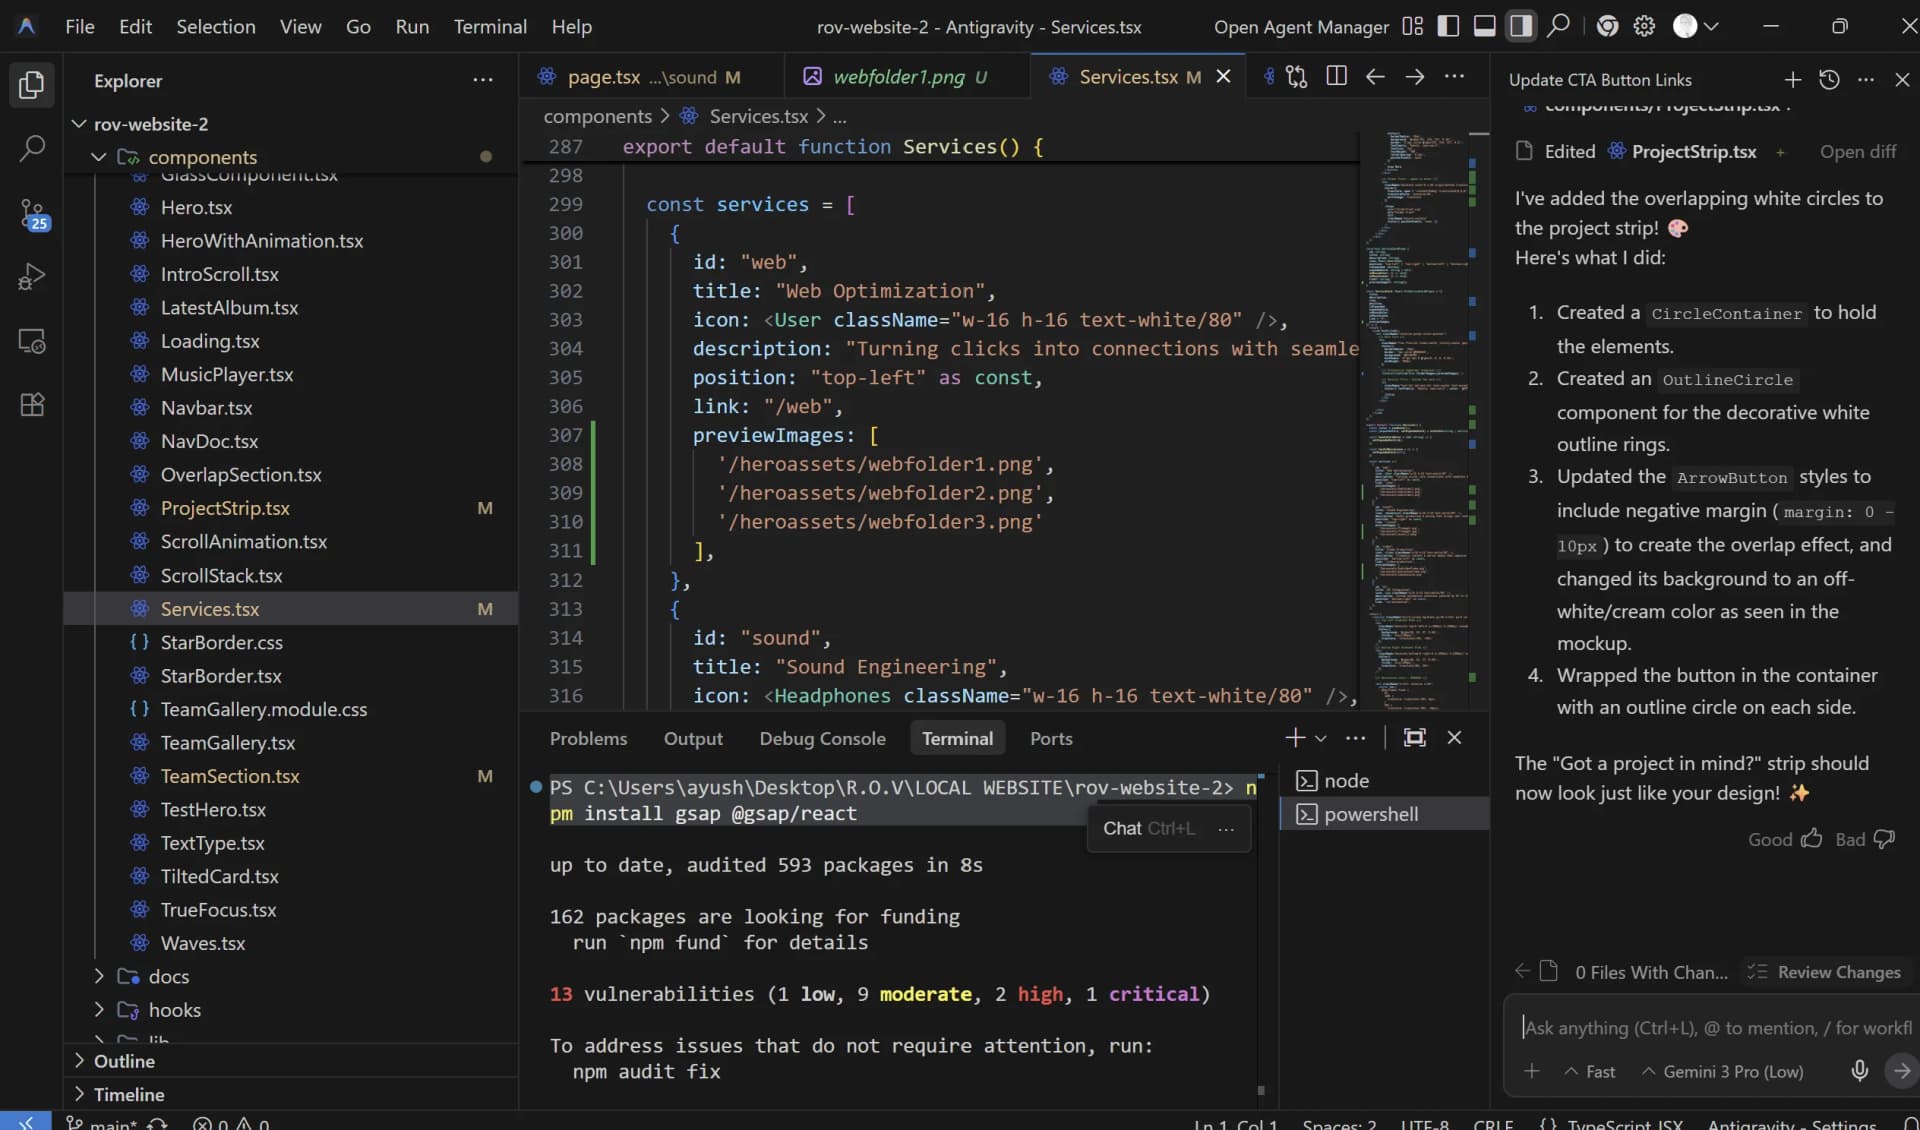Close the Services.tsx editor tab
This screenshot has height=1130, width=1920.
coord(1223,77)
